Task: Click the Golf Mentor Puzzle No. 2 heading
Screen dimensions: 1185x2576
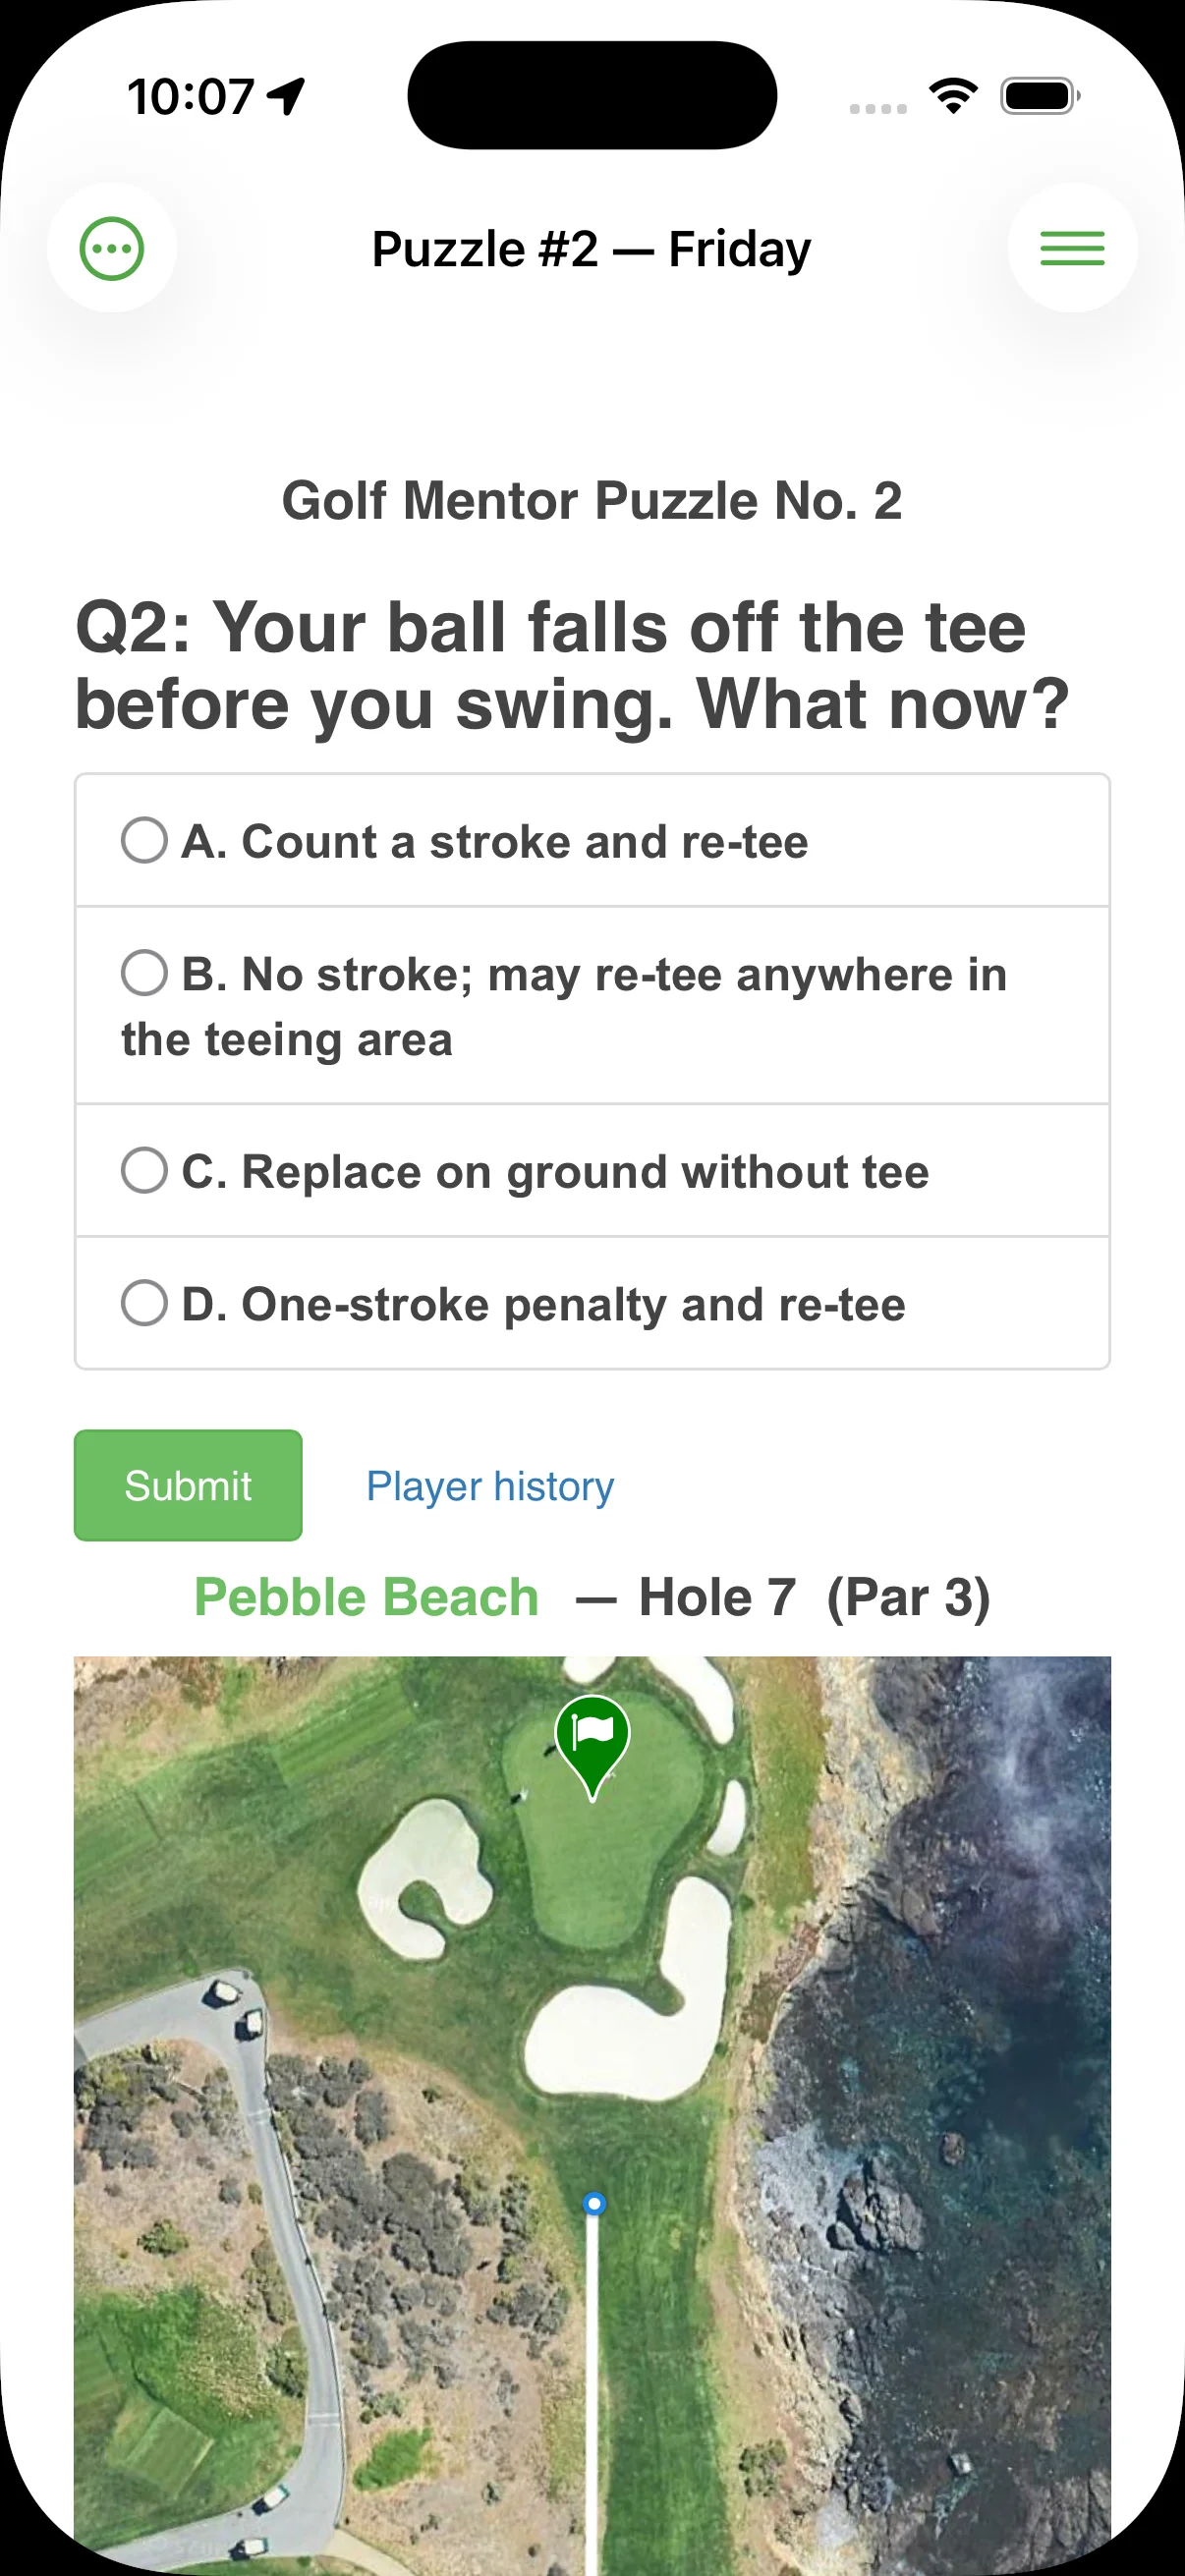Action: click(592, 501)
